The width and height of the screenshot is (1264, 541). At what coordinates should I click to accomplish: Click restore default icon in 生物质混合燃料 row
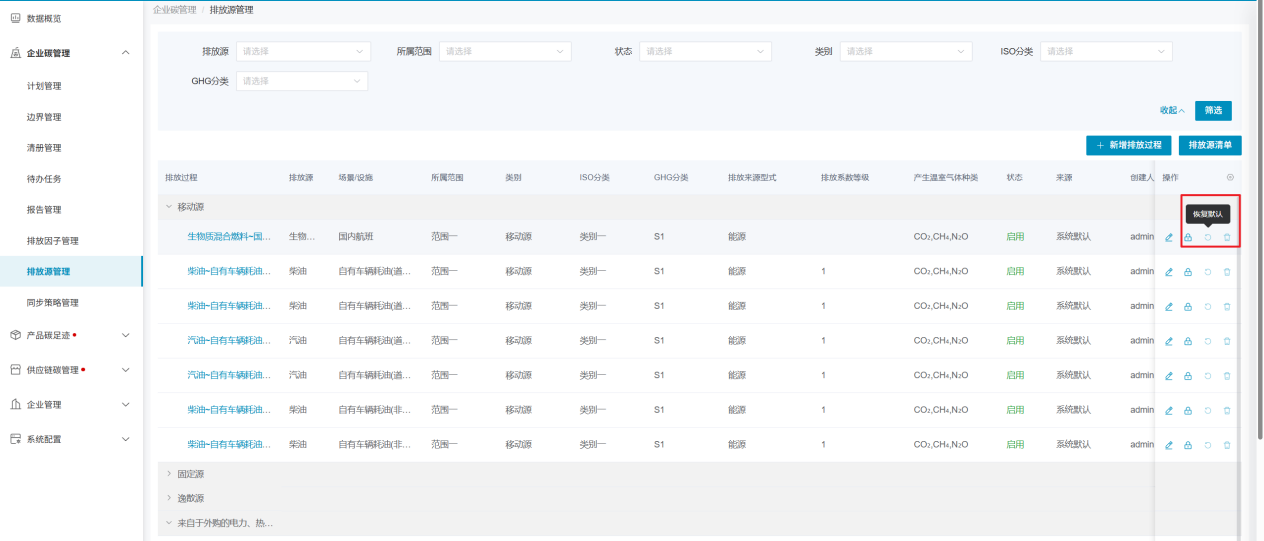point(1208,237)
